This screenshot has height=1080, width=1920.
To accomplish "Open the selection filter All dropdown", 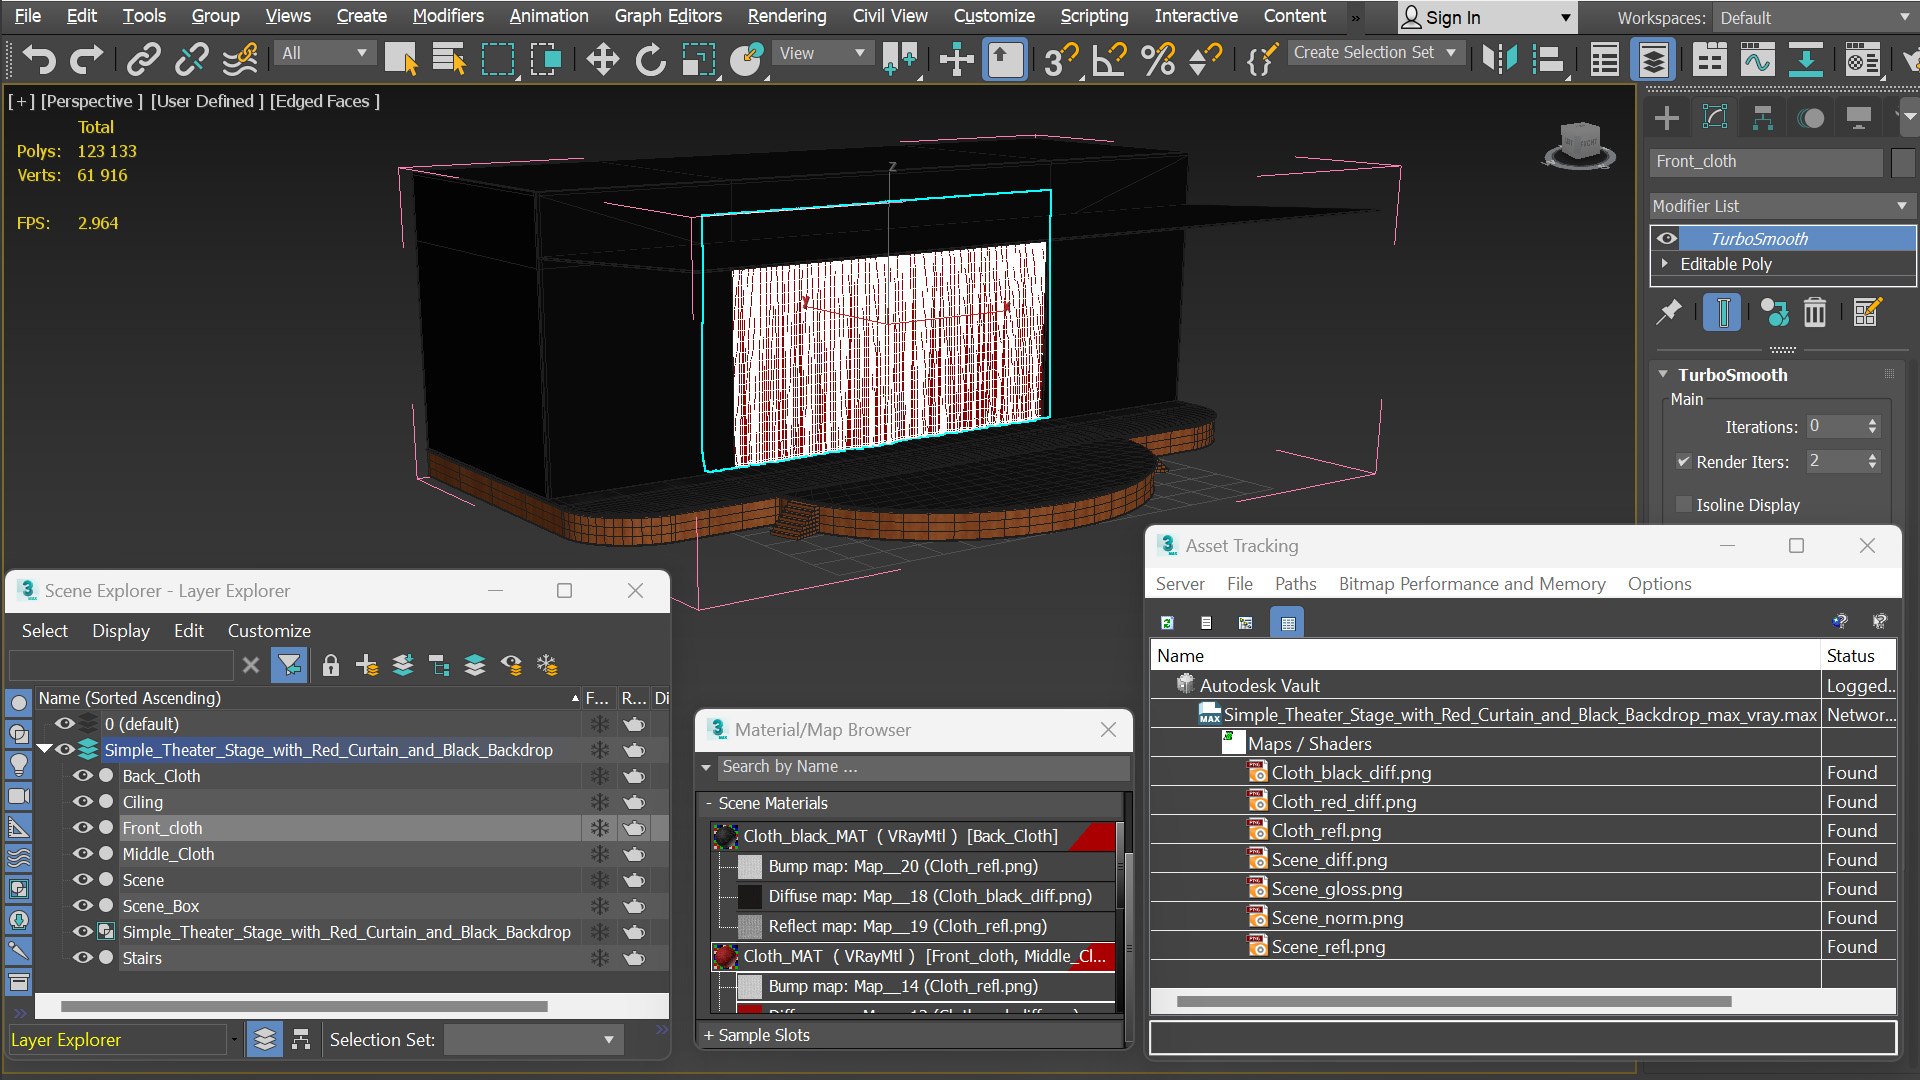I will click(x=324, y=53).
